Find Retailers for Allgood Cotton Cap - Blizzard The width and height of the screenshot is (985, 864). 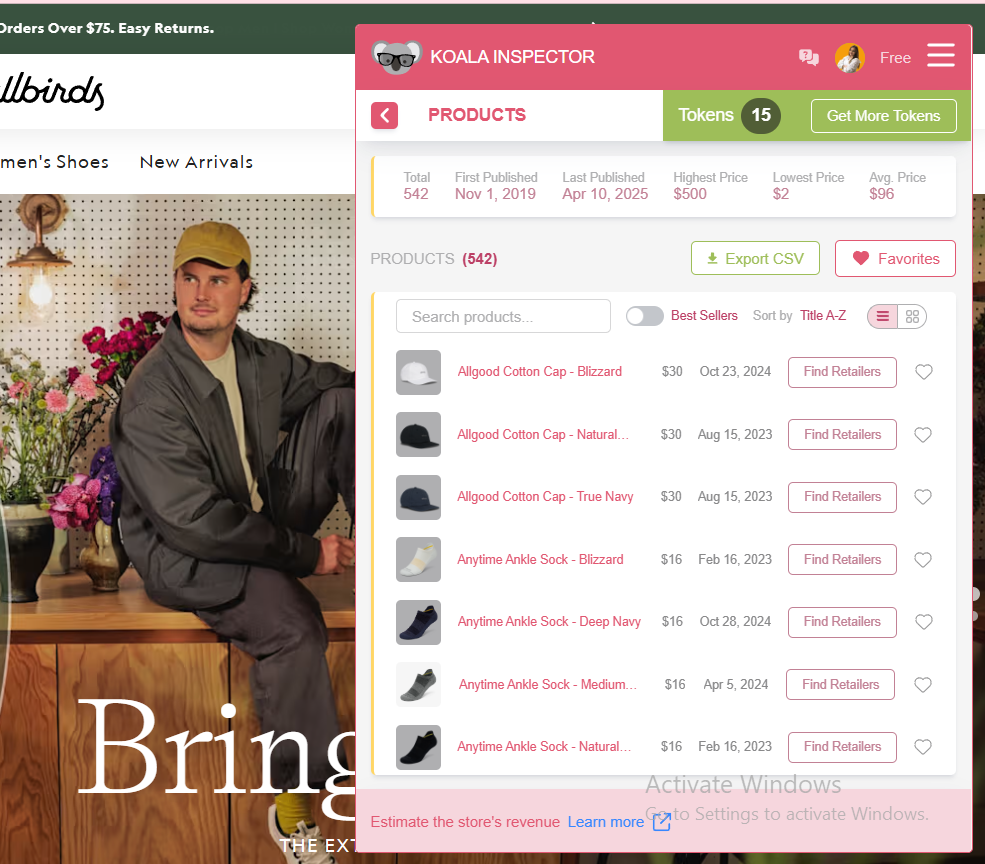(x=842, y=372)
